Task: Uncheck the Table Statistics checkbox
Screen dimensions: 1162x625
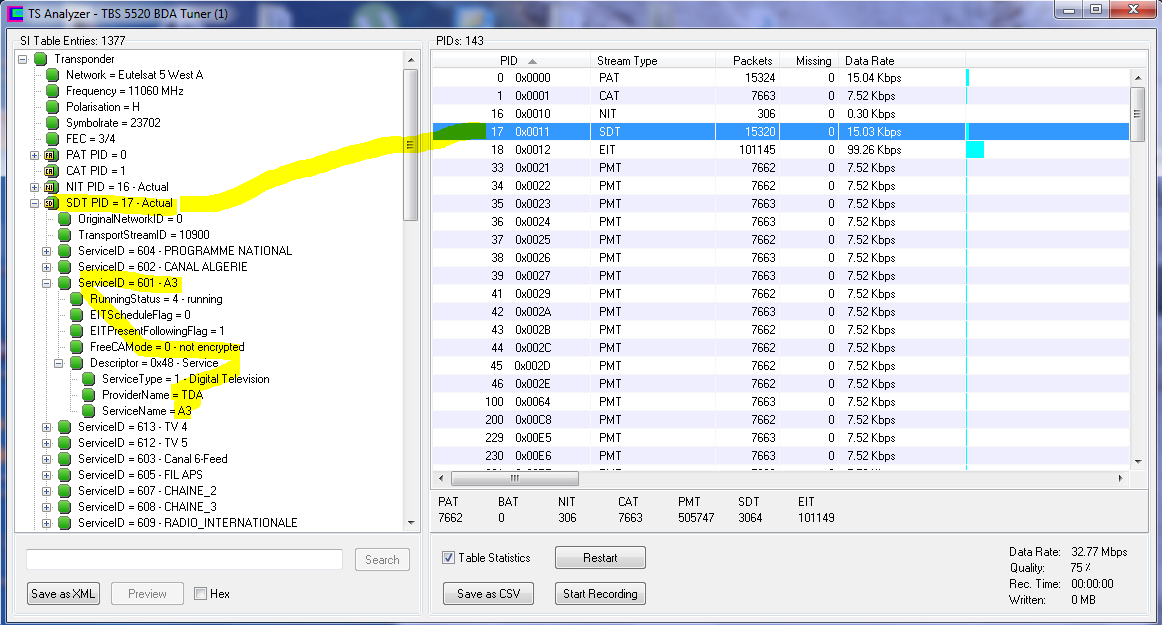Action: (x=449, y=558)
